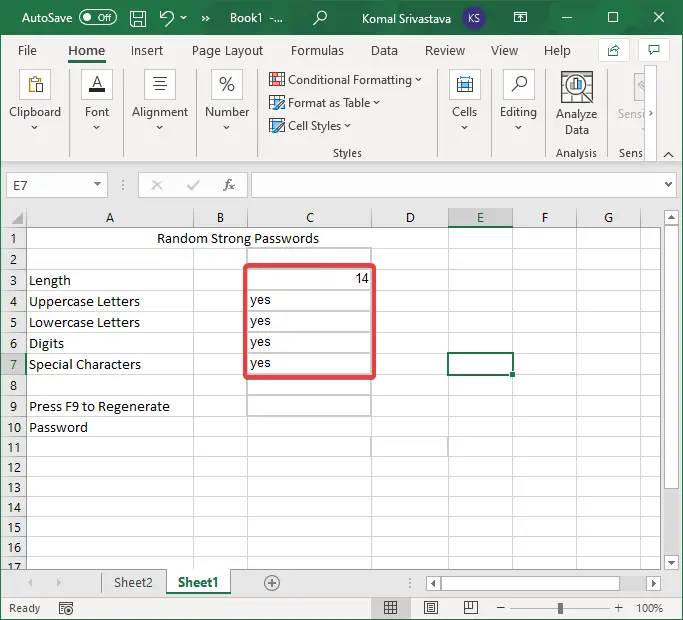The width and height of the screenshot is (683, 620).
Task: Click the Undo arrow icon
Action: (x=166, y=18)
